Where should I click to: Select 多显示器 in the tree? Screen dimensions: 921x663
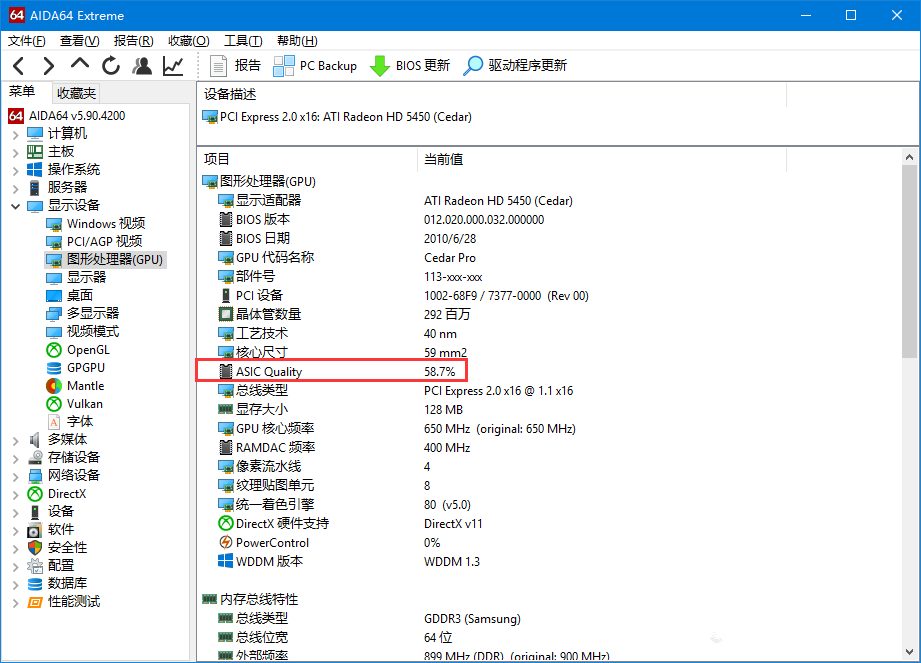[x=93, y=314]
